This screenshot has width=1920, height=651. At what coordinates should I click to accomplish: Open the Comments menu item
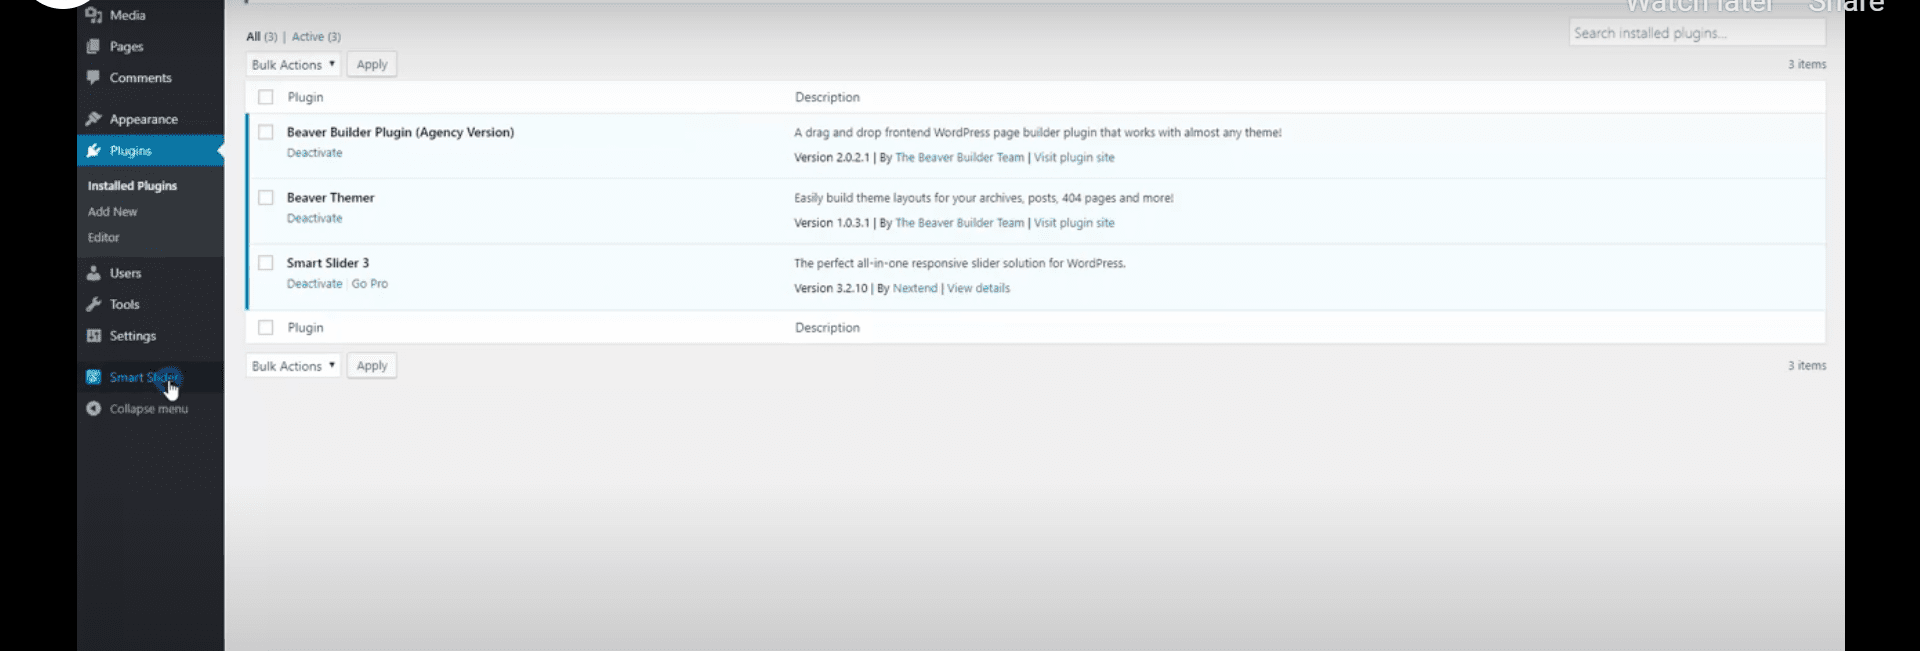click(x=141, y=77)
